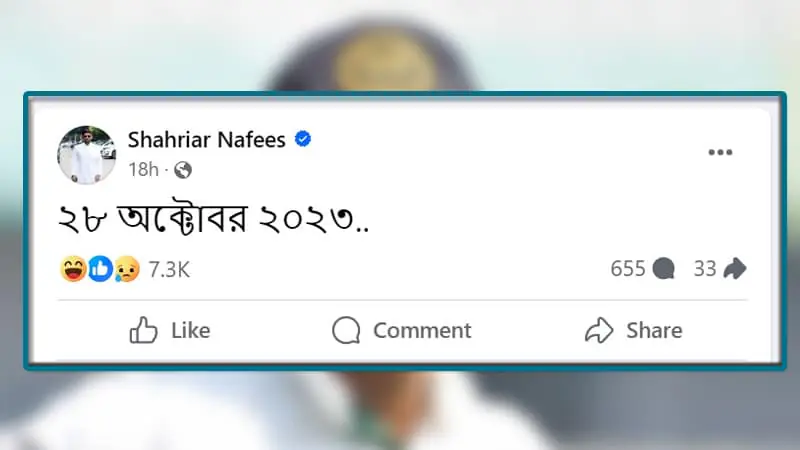
Task: Click the thumbs-up icon in the action bar
Action: point(144,330)
